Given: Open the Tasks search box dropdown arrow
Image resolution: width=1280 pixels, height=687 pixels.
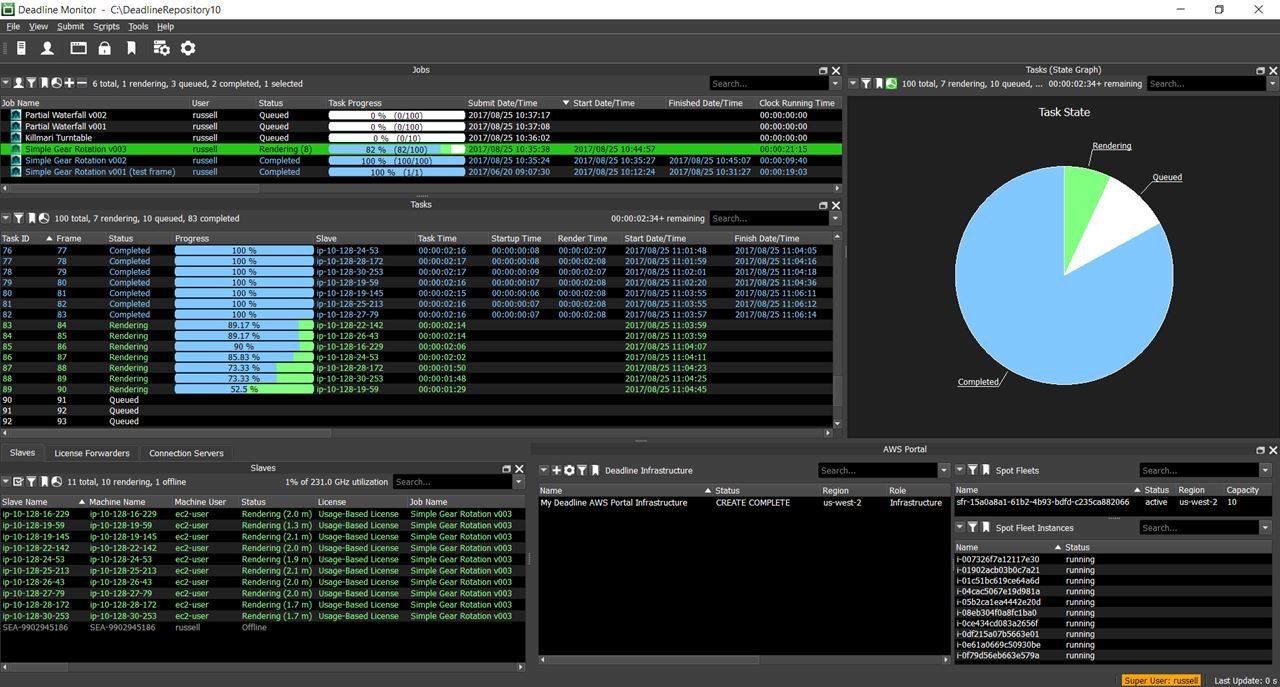Looking at the screenshot, I should pos(836,218).
